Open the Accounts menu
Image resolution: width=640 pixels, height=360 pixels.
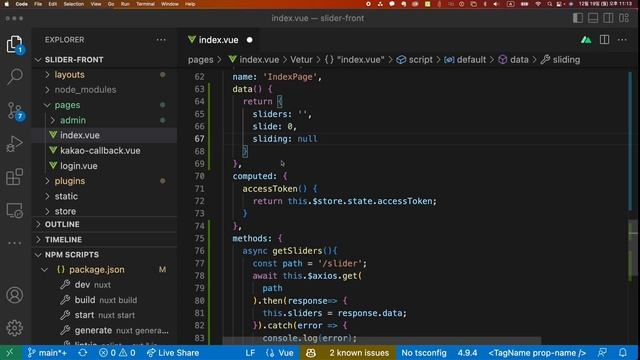point(15,295)
